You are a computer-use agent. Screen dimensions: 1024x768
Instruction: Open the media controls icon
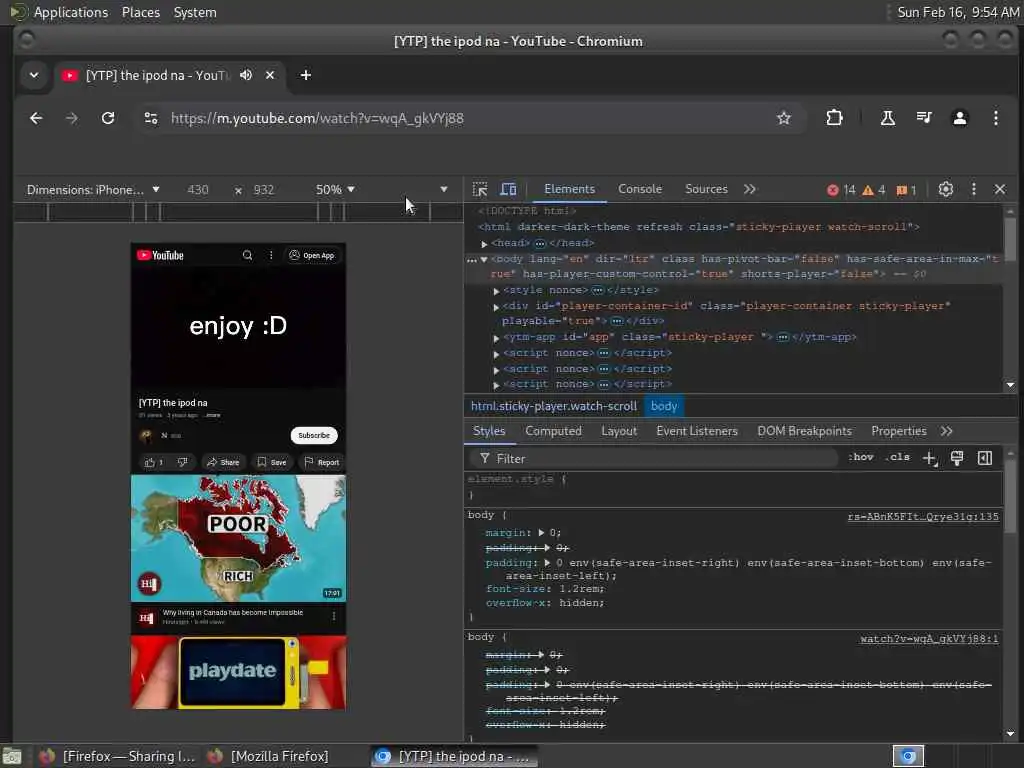point(923,118)
